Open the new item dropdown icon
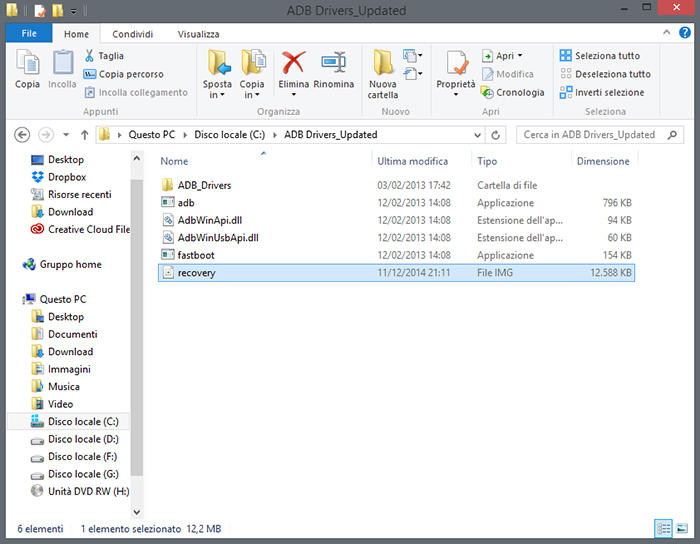This screenshot has height=544, width=700. coord(412,55)
